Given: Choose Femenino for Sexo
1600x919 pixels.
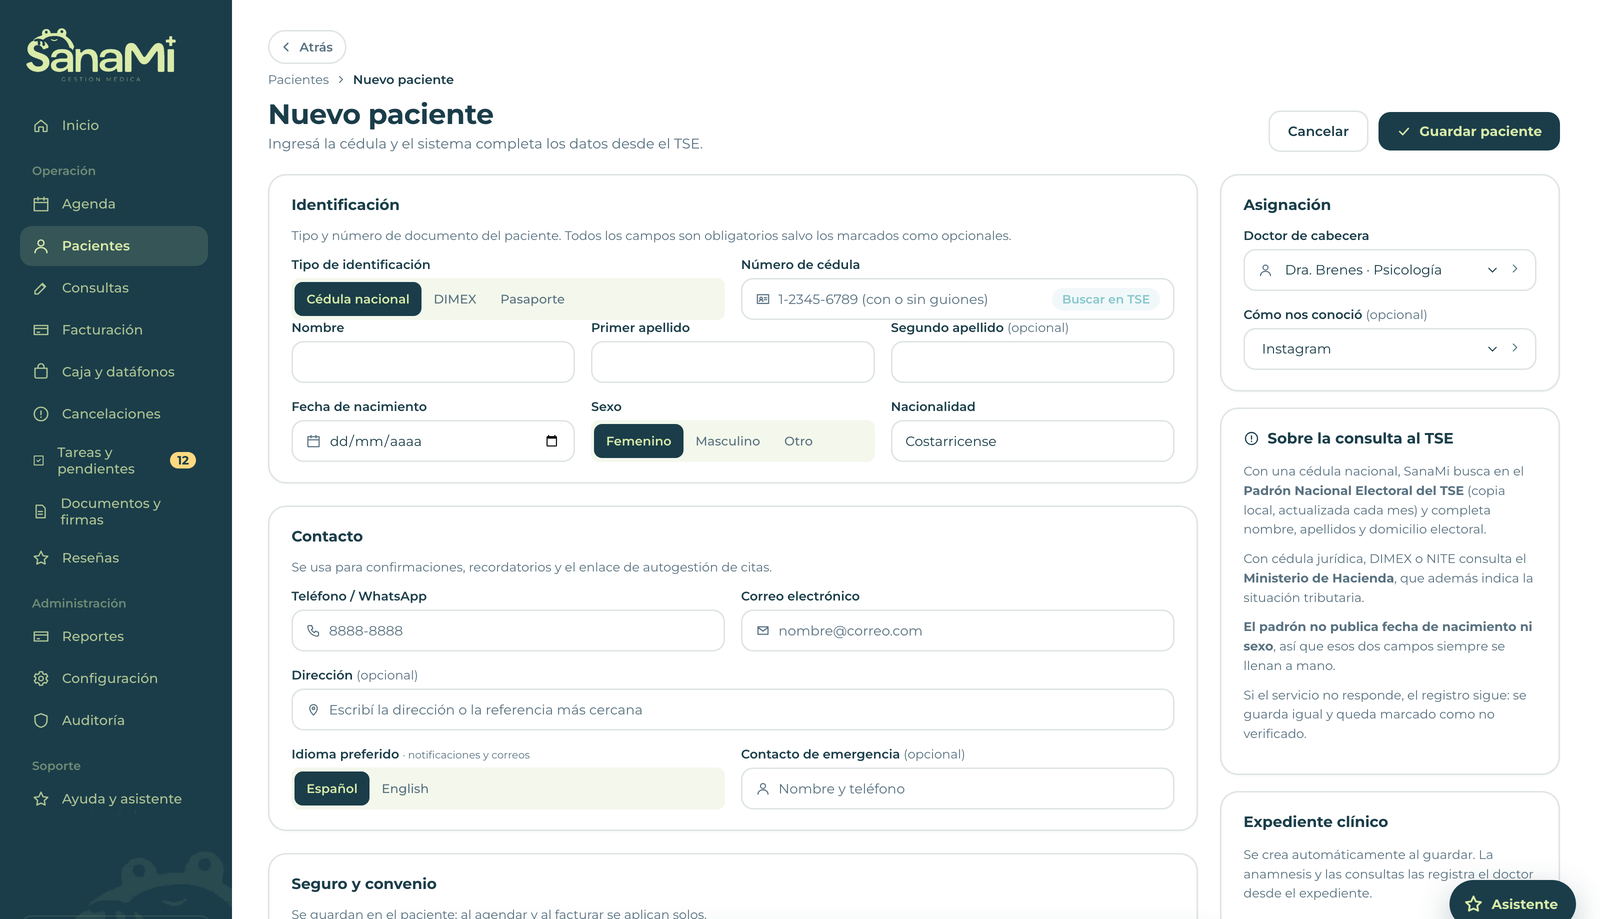Looking at the screenshot, I should point(639,441).
